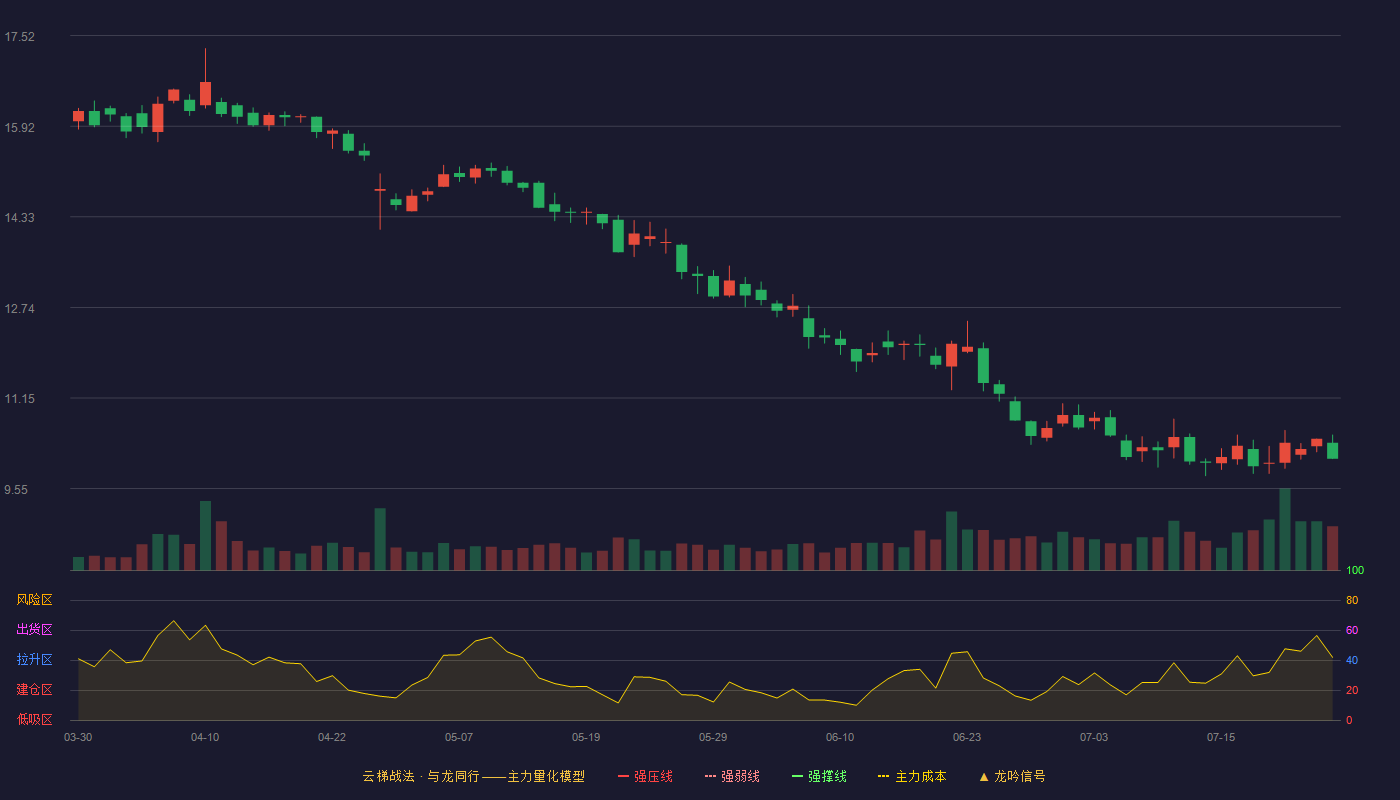The height and width of the screenshot is (800, 1400).
Task: Toggle the 强弱线 legend dashed icon
Action: click(710, 776)
